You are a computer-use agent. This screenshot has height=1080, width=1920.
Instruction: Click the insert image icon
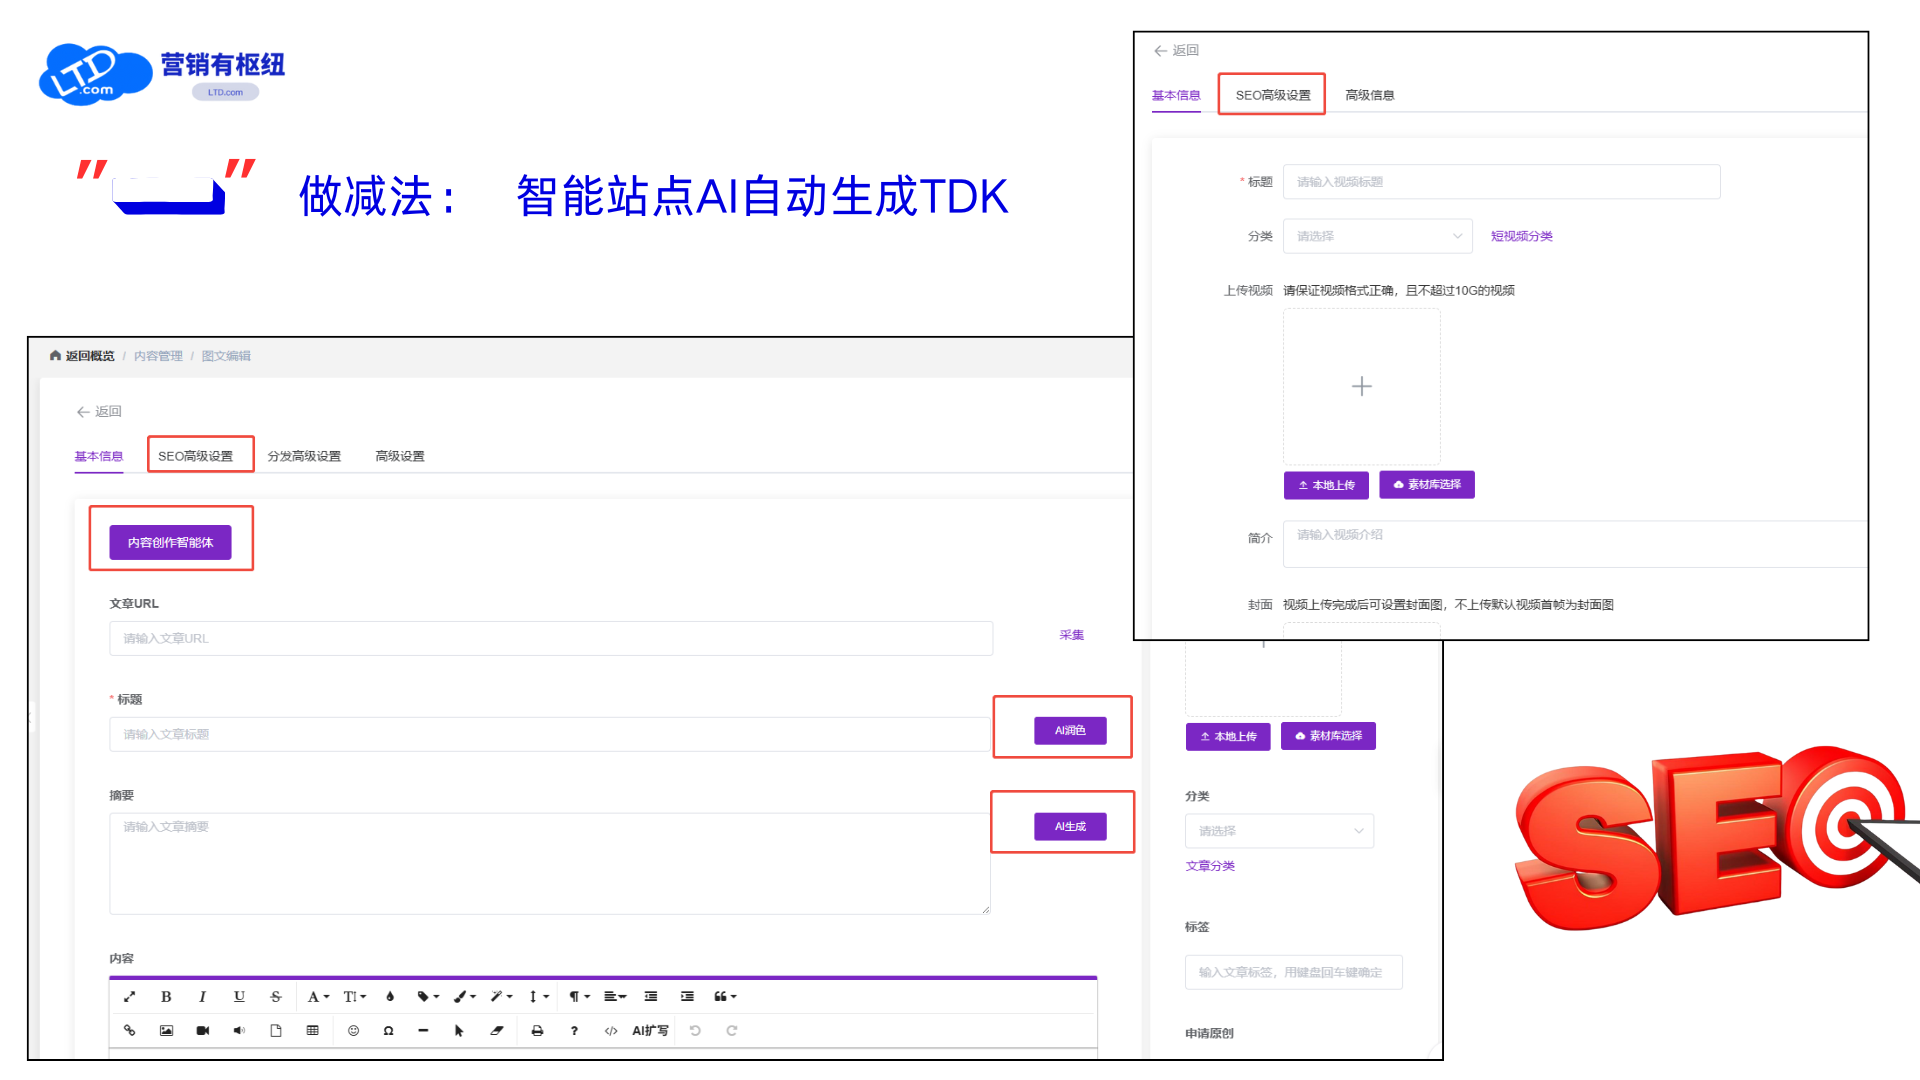coord(166,1030)
